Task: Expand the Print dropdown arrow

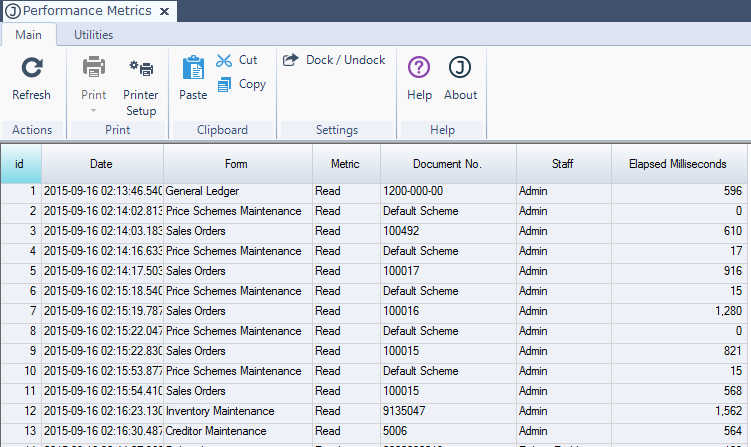Action: [x=93, y=110]
